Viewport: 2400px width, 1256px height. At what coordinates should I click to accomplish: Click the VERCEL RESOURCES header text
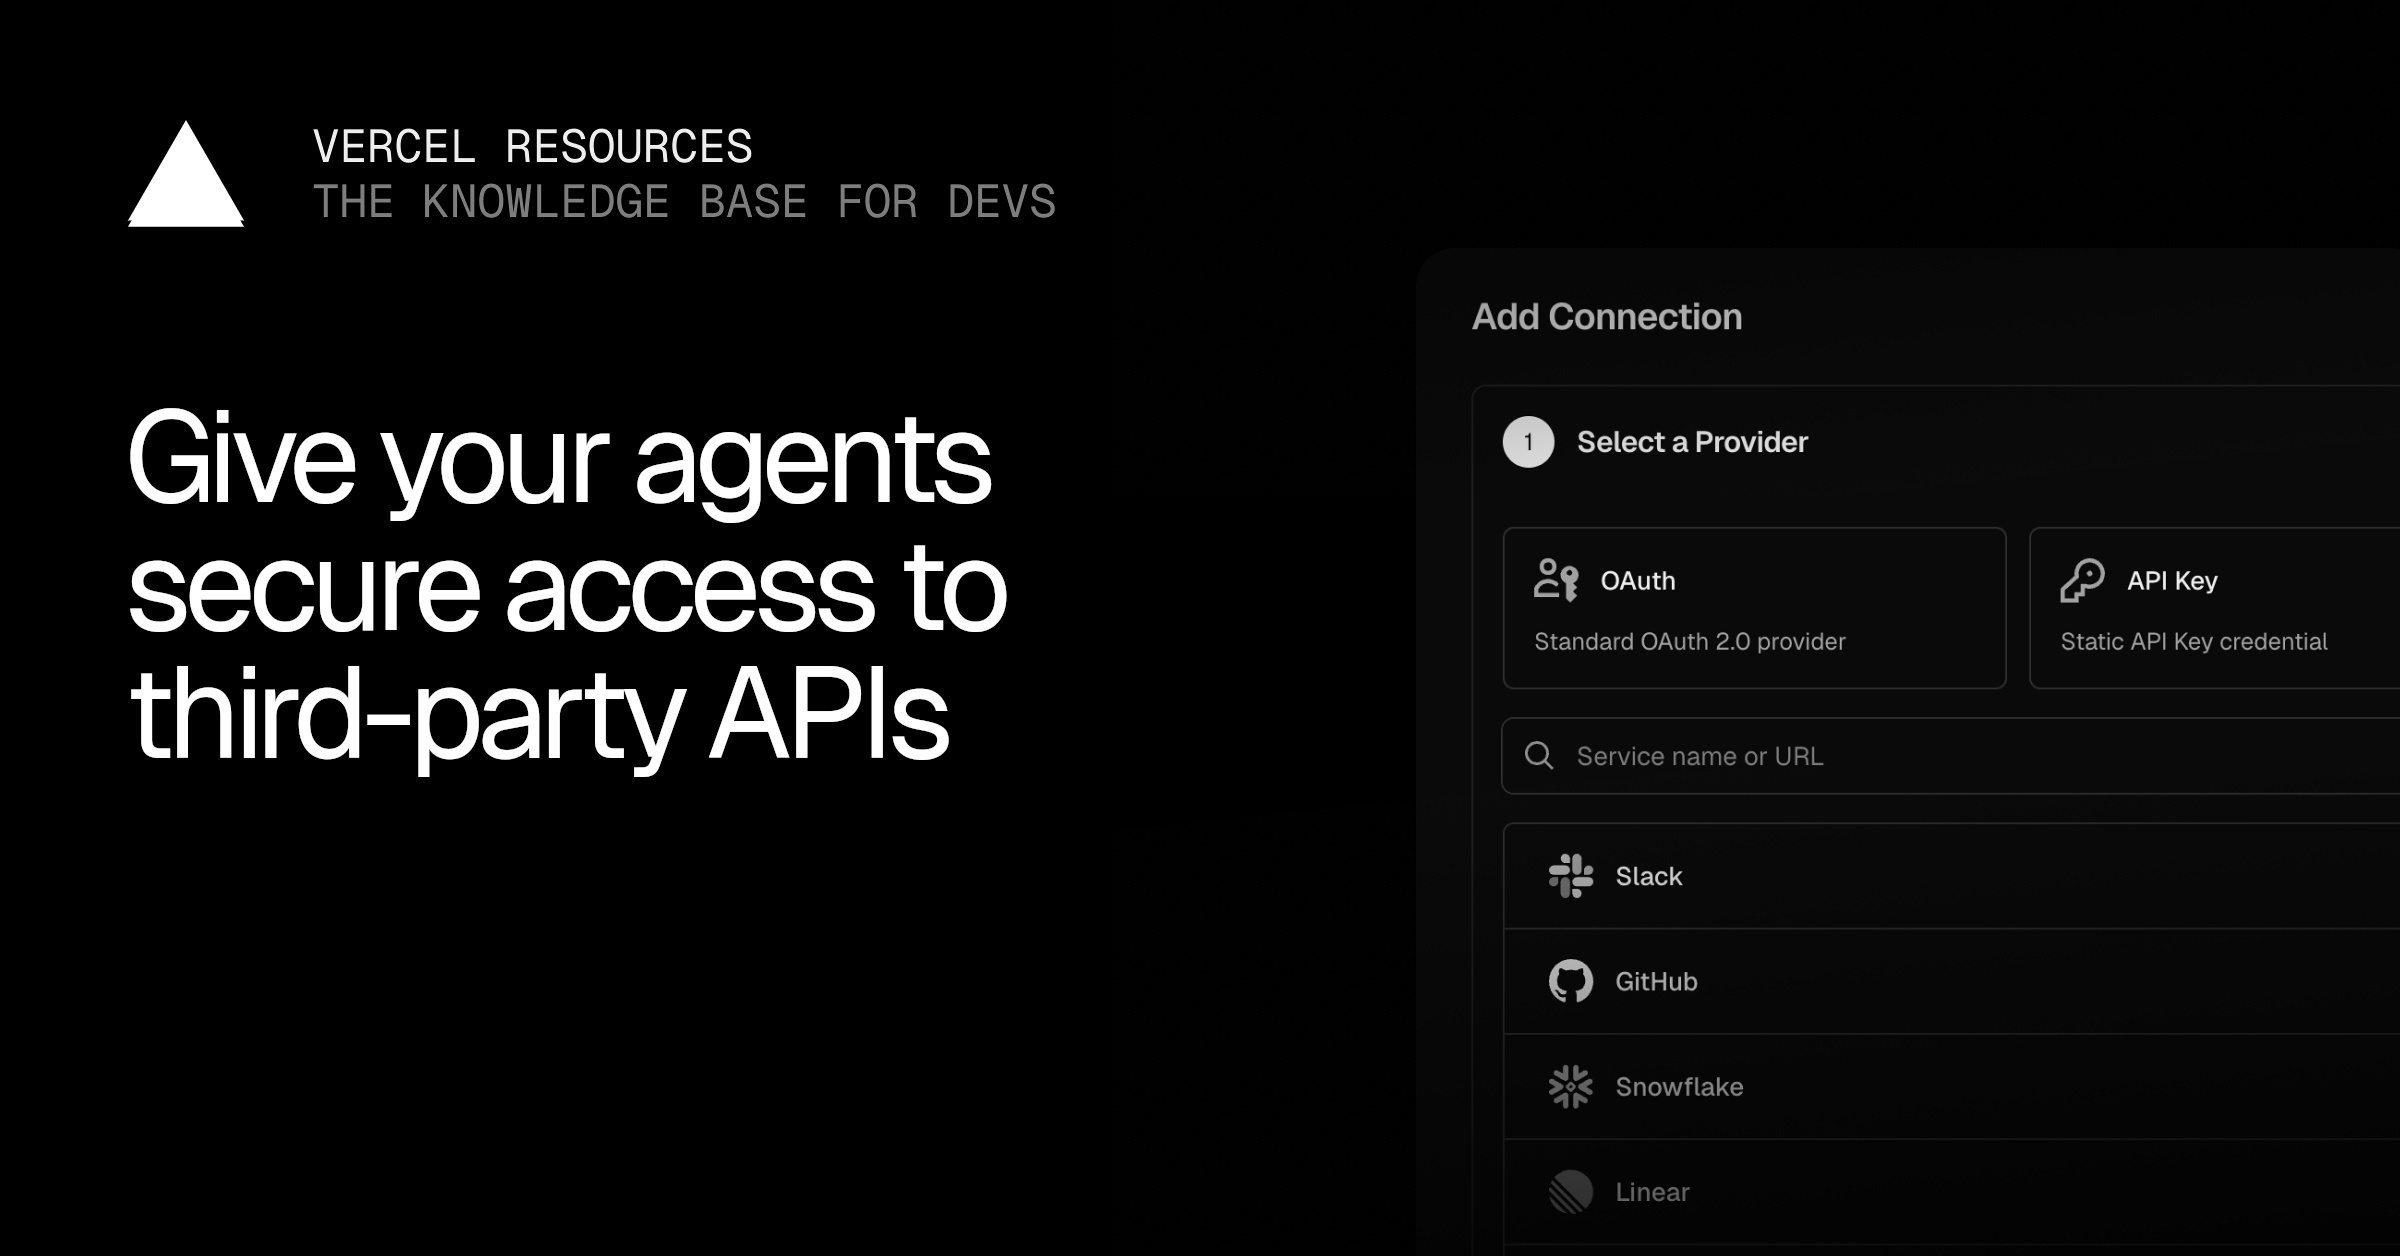pyautogui.click(x=533, y=147)
